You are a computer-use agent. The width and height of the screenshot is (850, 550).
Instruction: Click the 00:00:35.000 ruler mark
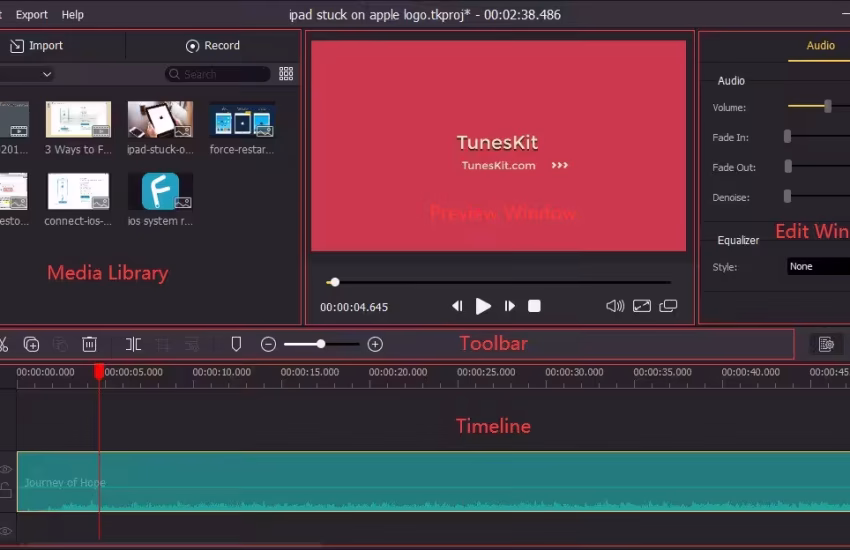click(x=662, y=372)
